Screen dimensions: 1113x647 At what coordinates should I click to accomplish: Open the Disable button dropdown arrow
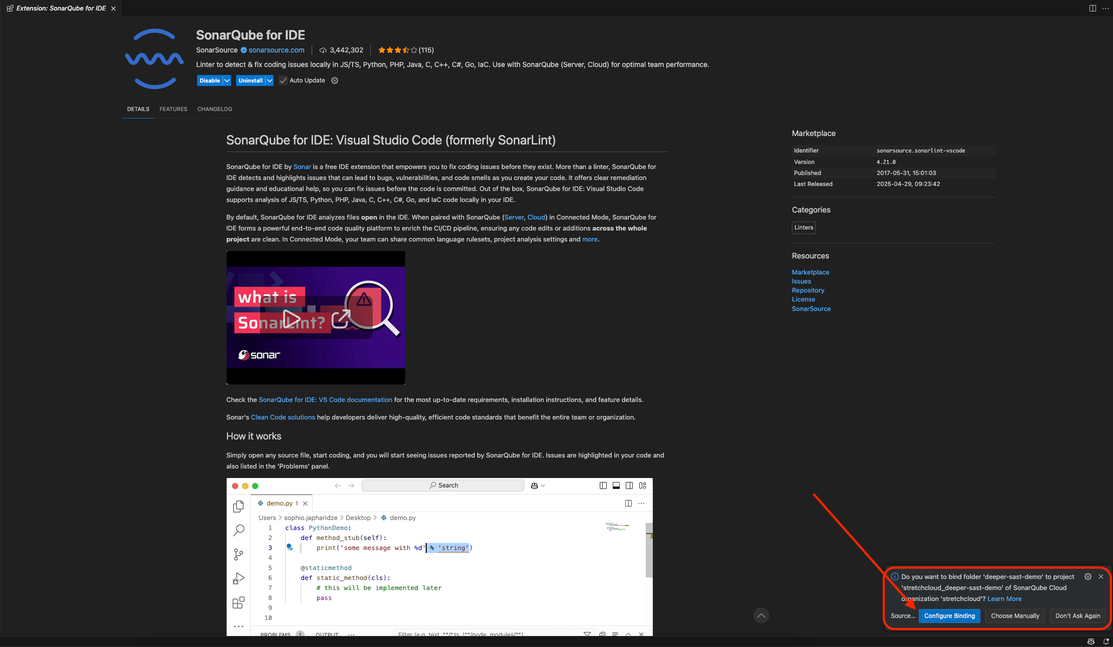coord(226,80)
